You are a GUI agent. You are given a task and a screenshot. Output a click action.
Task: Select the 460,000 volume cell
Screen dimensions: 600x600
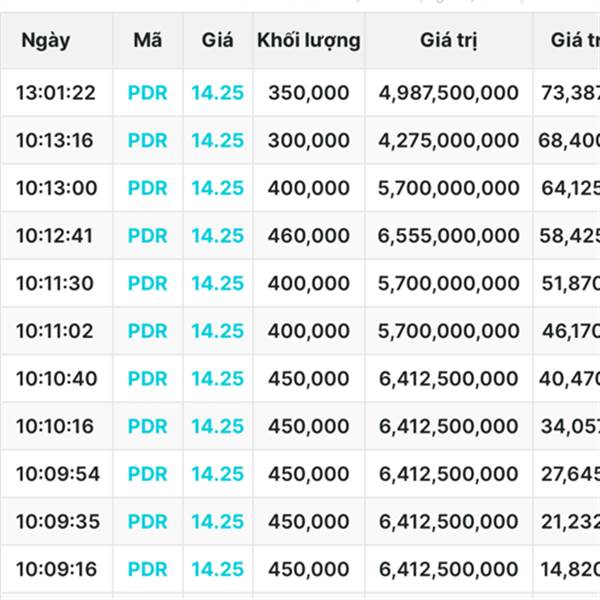[308, 235]
